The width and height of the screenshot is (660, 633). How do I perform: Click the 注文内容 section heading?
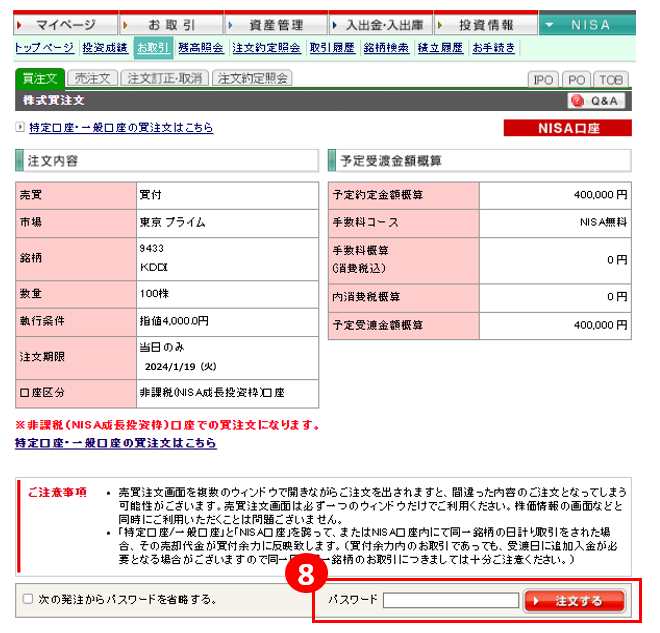click(53, 161)
